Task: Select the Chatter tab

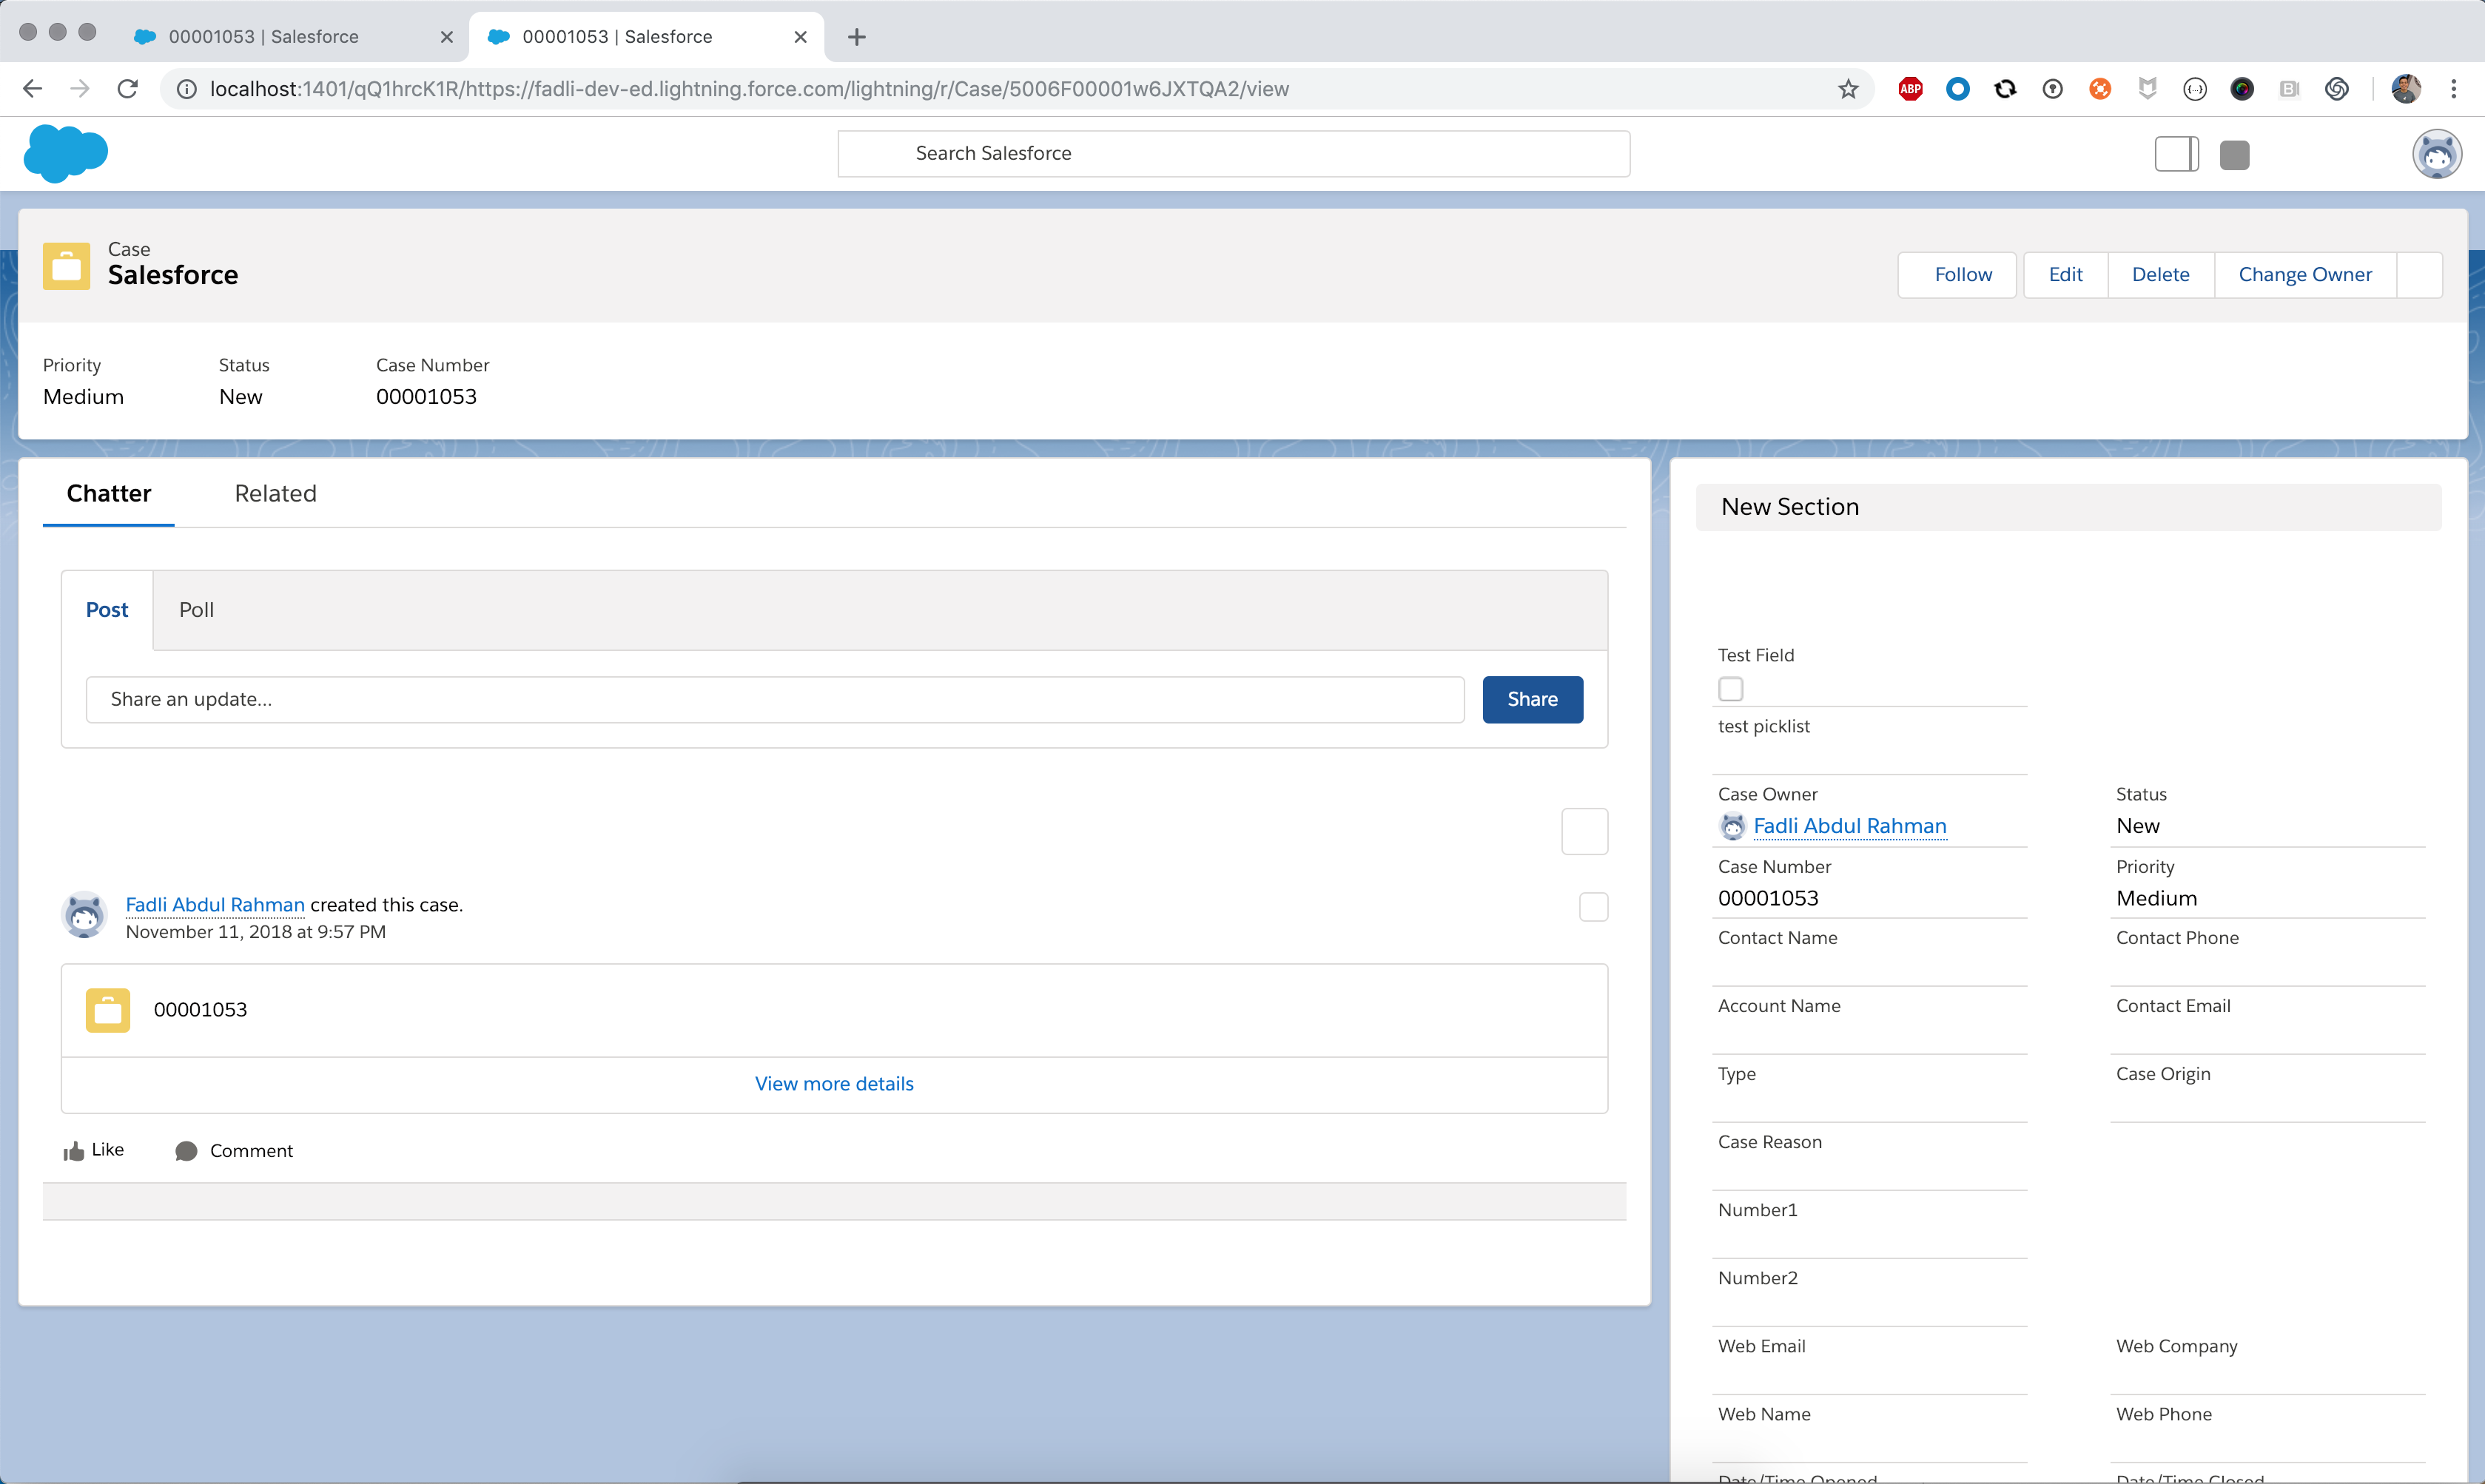Action: 108,494
